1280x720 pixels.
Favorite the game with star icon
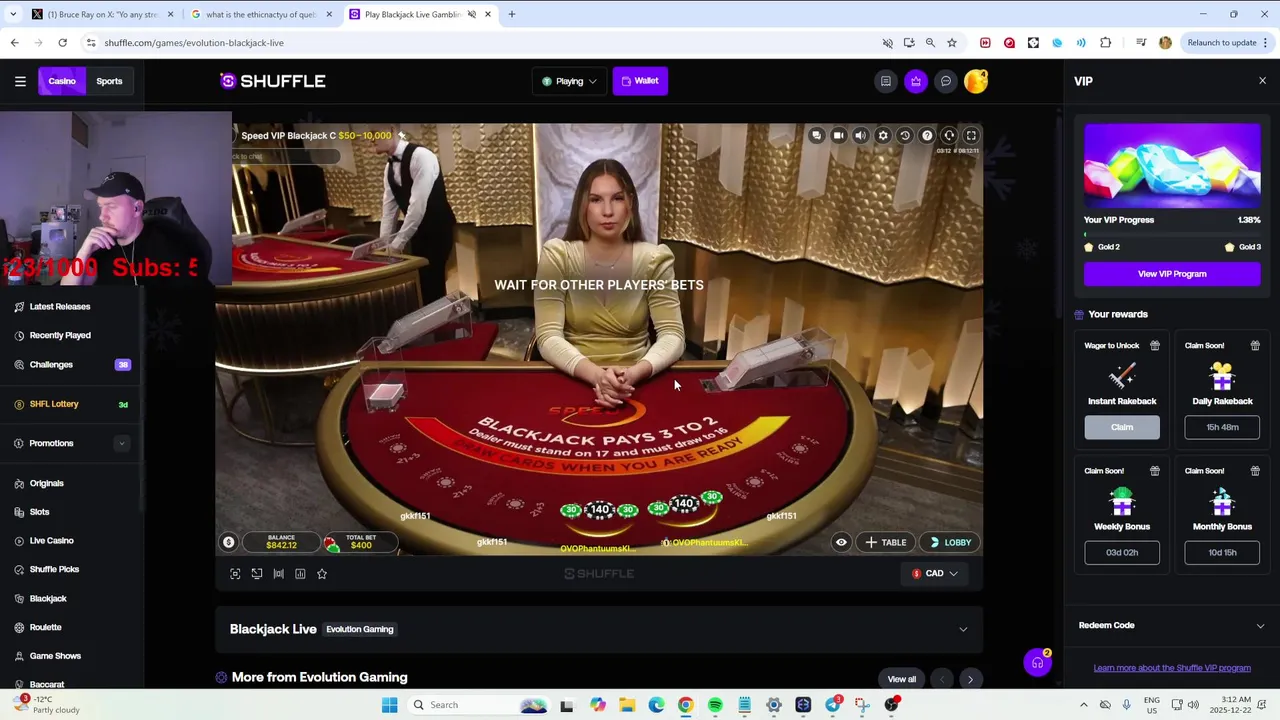pyautogui.click(x=322, y=574)
